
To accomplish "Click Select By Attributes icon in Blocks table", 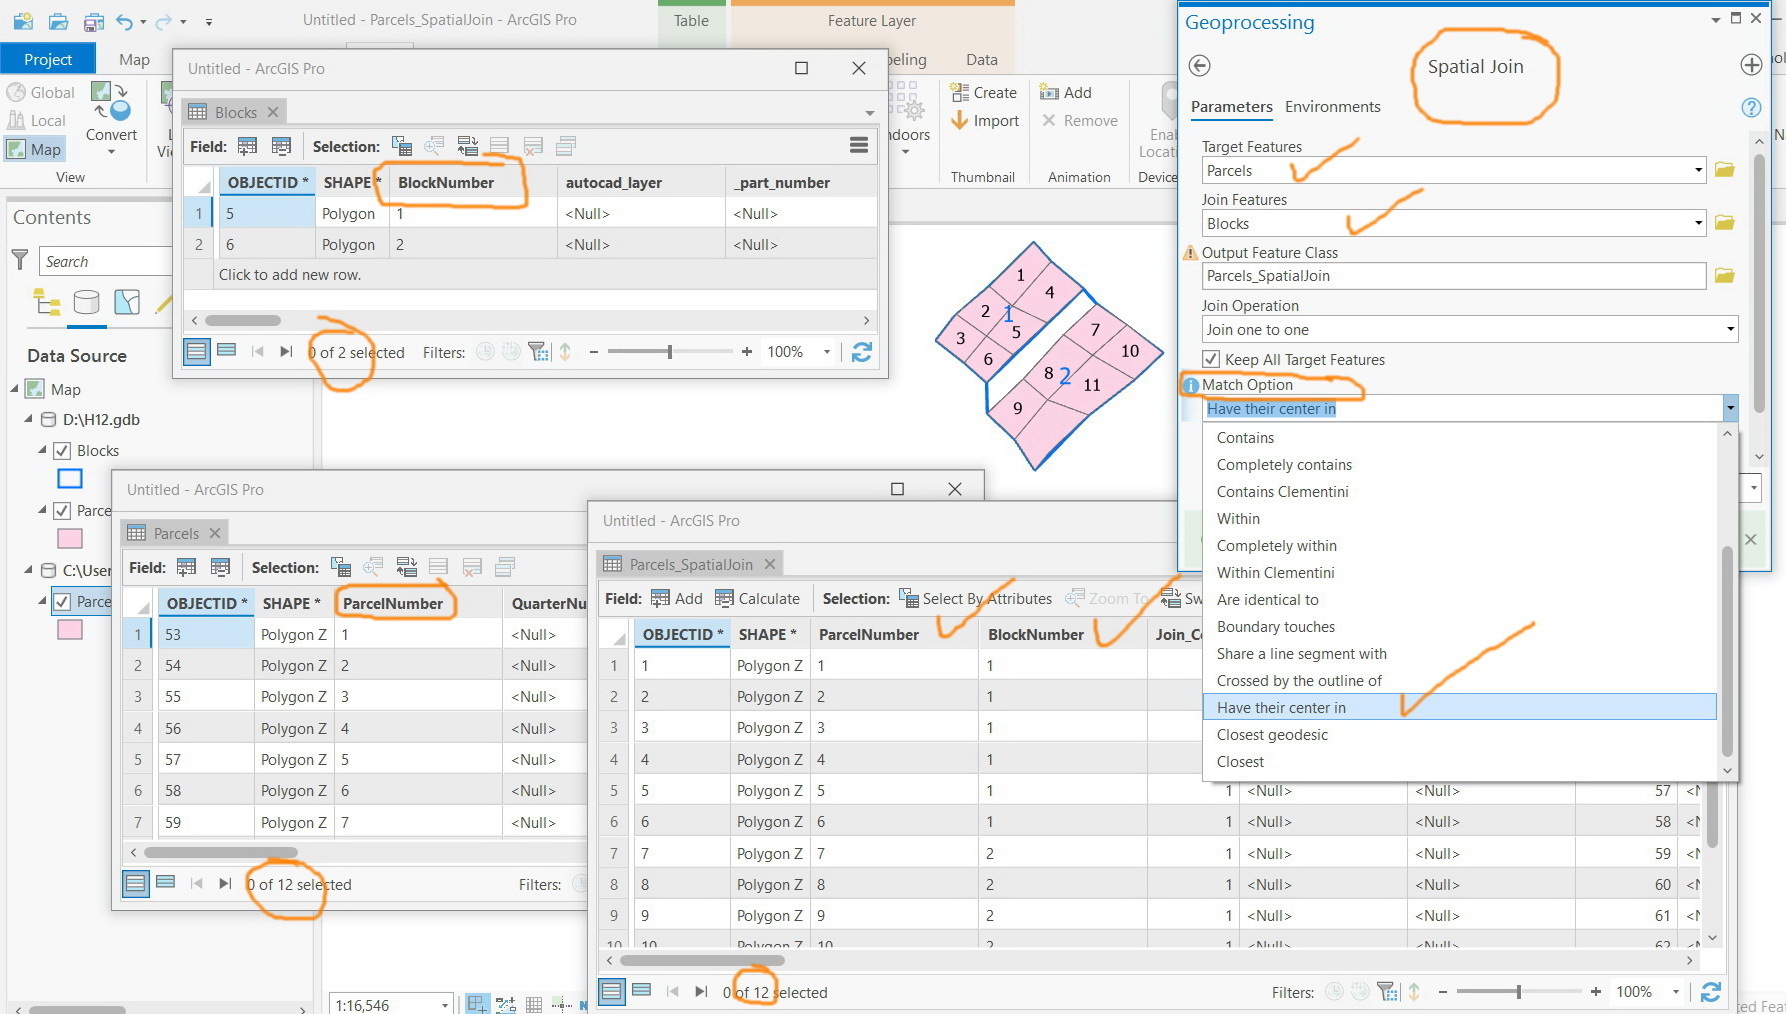I will coord(402,146).
